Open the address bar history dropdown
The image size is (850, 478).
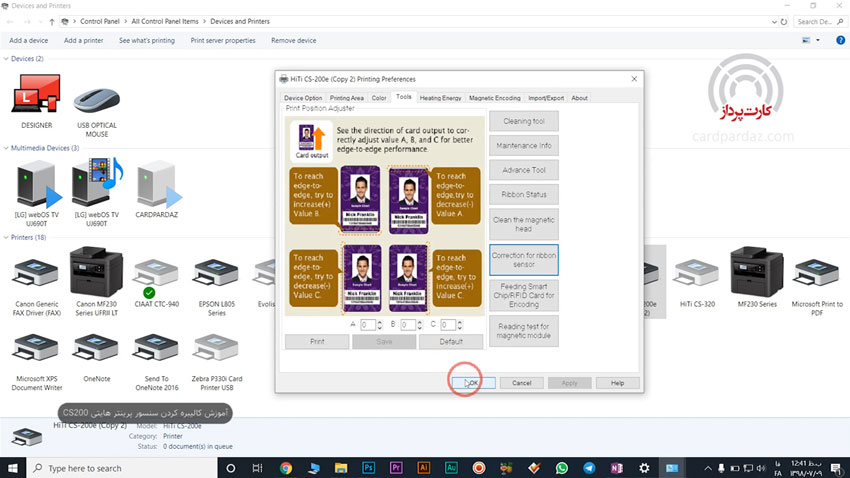(774, 22)
